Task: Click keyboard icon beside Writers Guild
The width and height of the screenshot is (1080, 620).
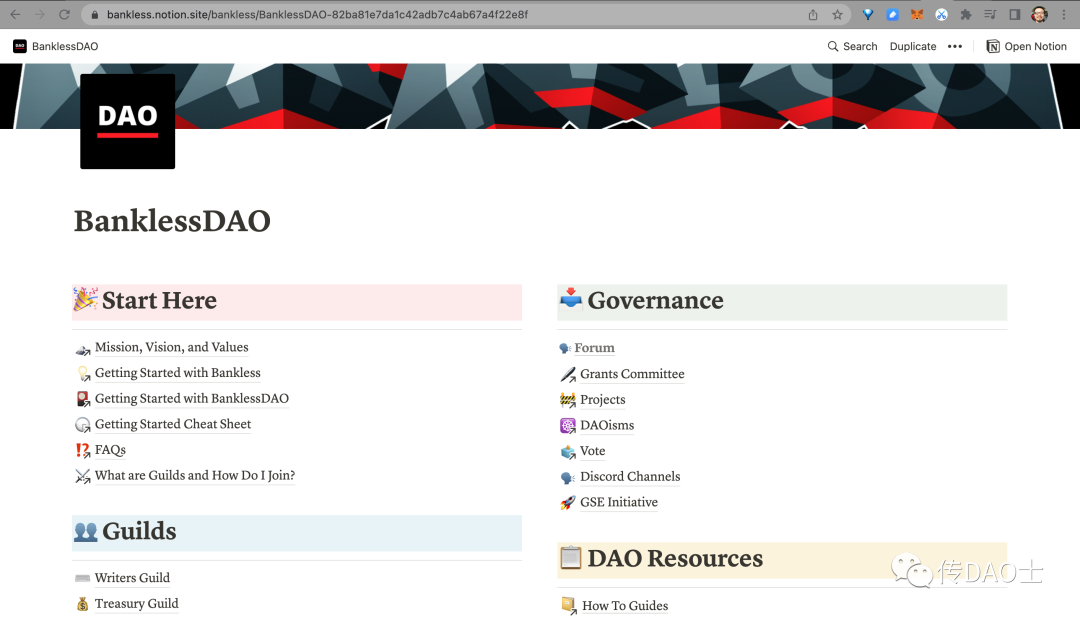Action: (83, 578)
